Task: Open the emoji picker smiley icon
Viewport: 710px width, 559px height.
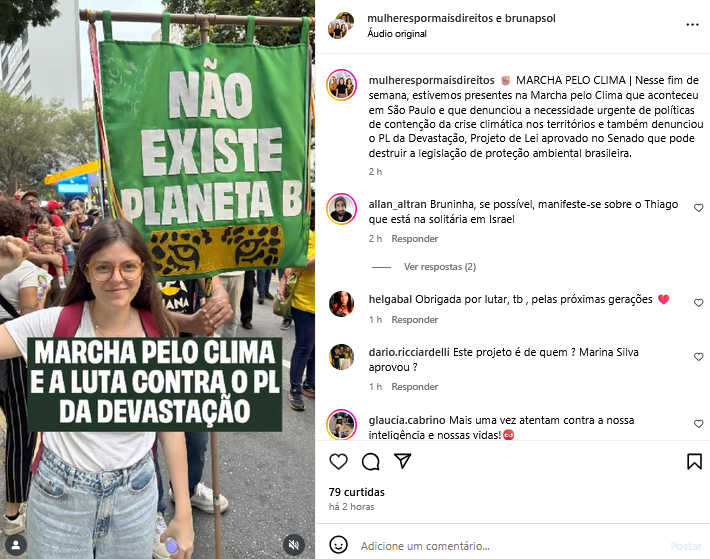Action: pos(338,545)
